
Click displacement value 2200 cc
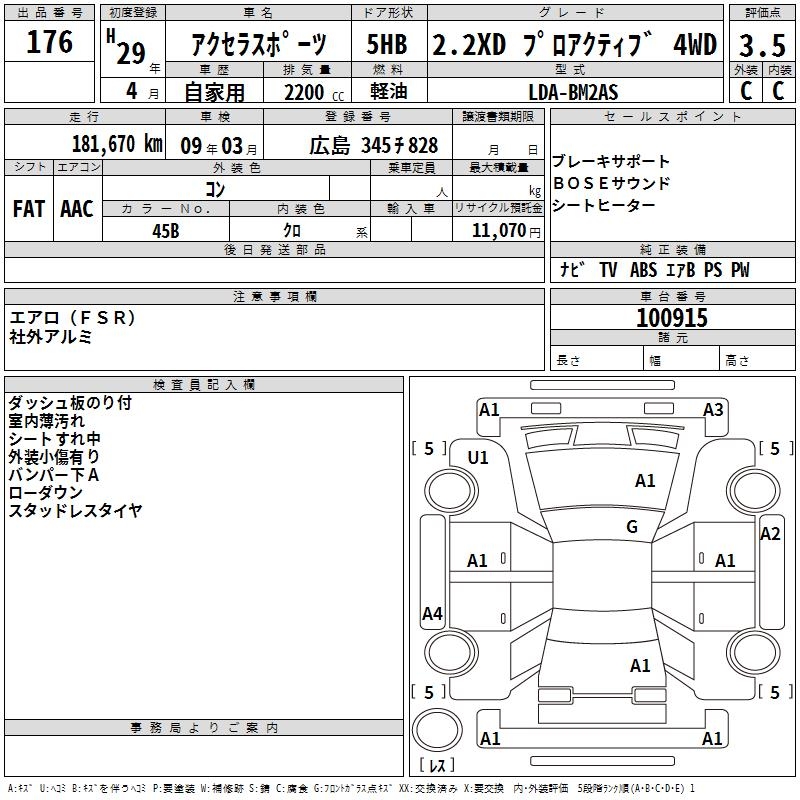click(x=314, y=93)
